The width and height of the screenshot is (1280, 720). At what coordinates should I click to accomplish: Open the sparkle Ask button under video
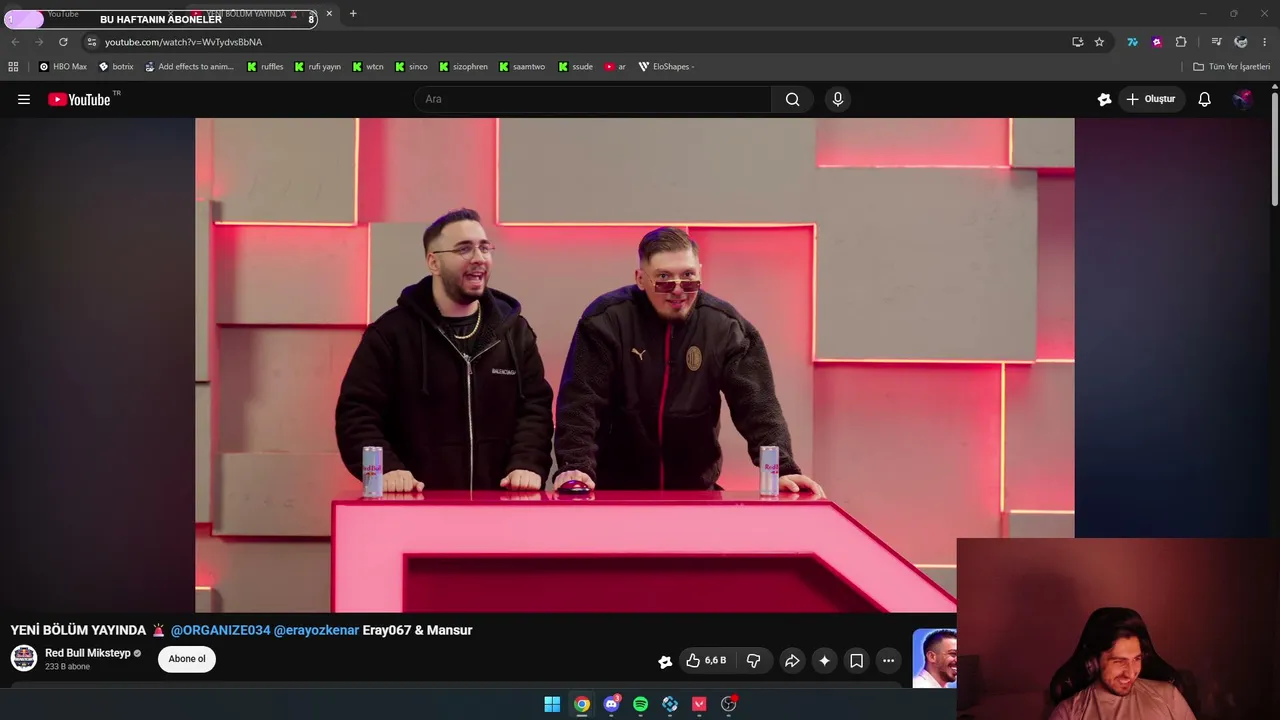824,661
